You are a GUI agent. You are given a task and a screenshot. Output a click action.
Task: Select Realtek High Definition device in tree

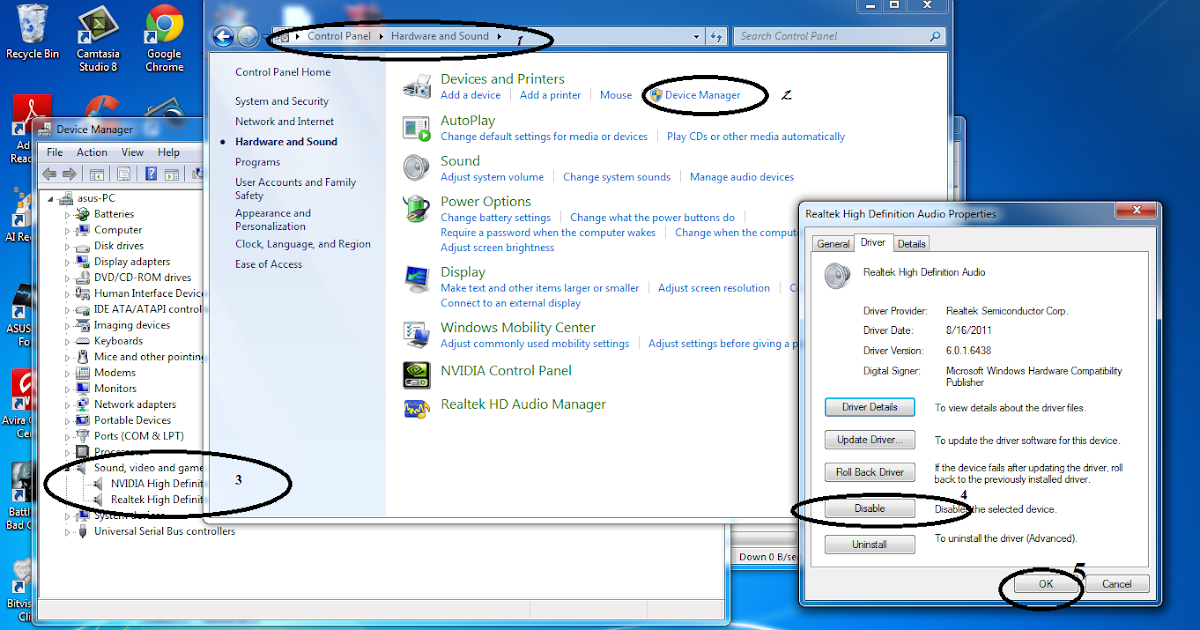pos(149,499)
